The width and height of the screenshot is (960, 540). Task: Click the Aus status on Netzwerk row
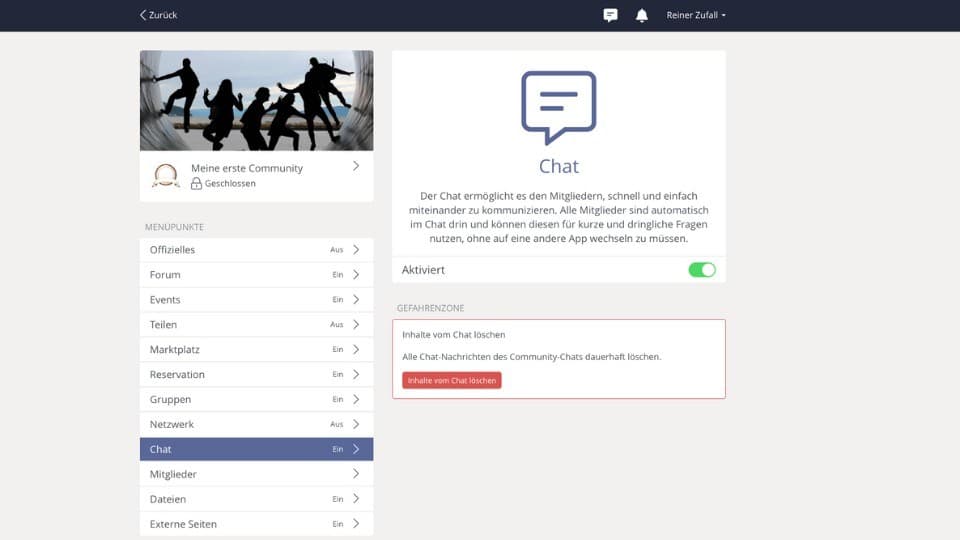point(337,424)
